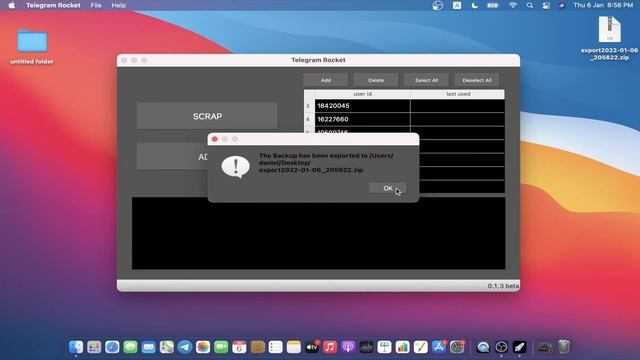Click OK in the backup export dialog

coord(388,188)
